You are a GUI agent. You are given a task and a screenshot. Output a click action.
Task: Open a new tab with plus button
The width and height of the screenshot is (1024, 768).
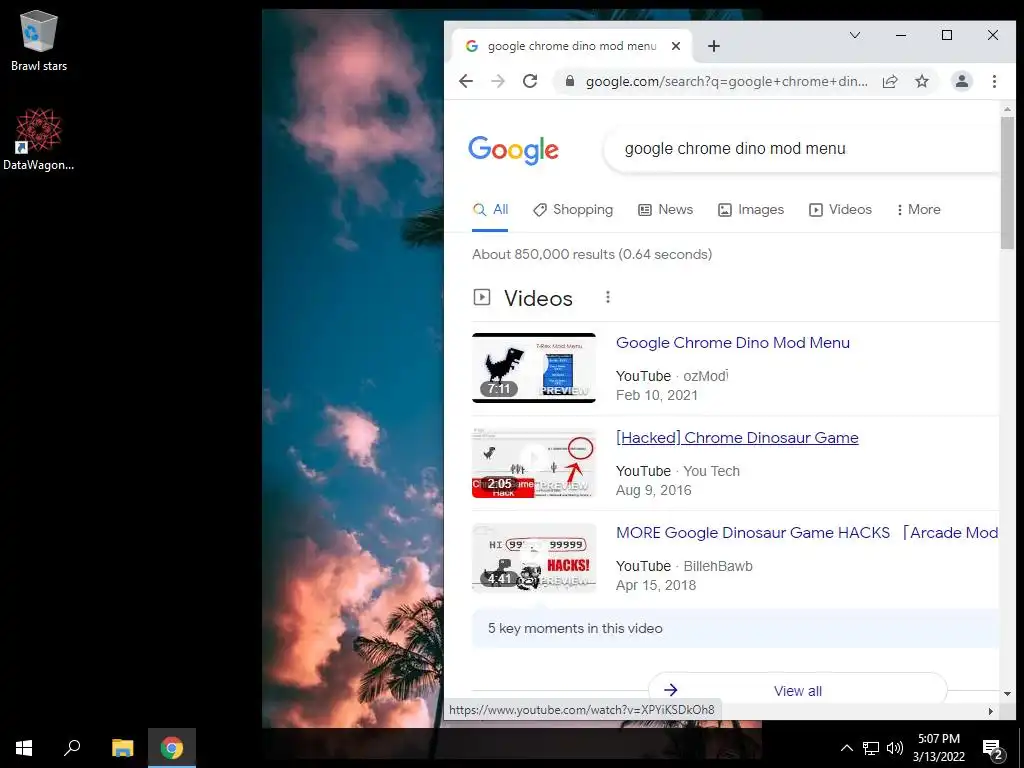click(714, 46)
